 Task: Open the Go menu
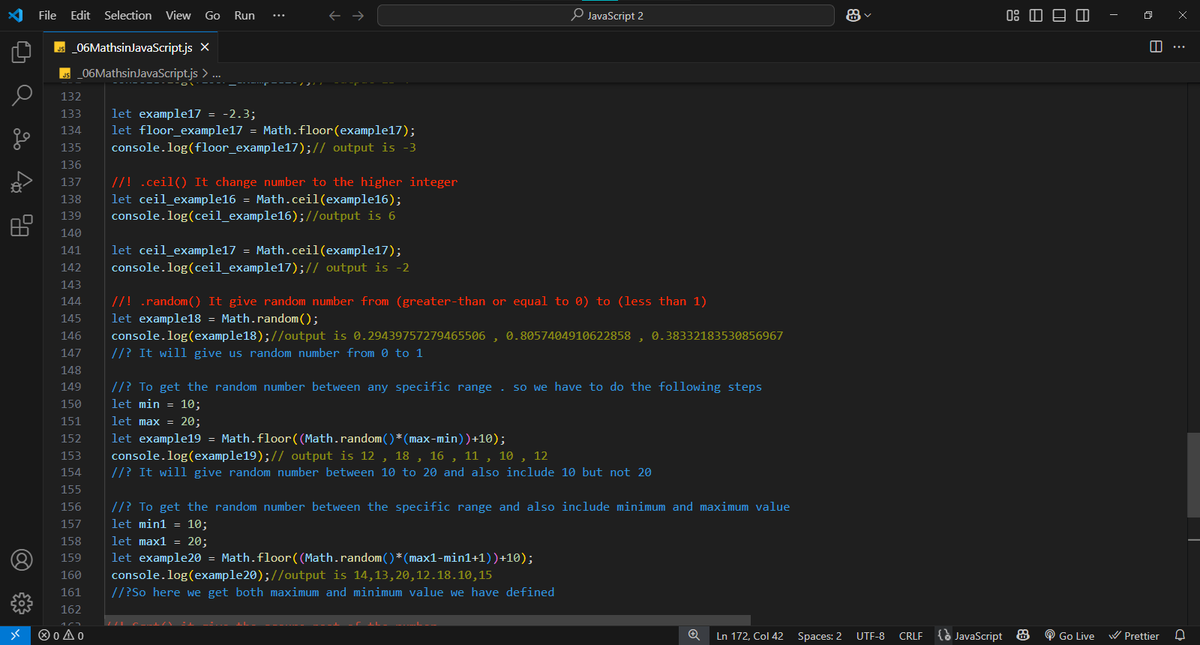212,15
